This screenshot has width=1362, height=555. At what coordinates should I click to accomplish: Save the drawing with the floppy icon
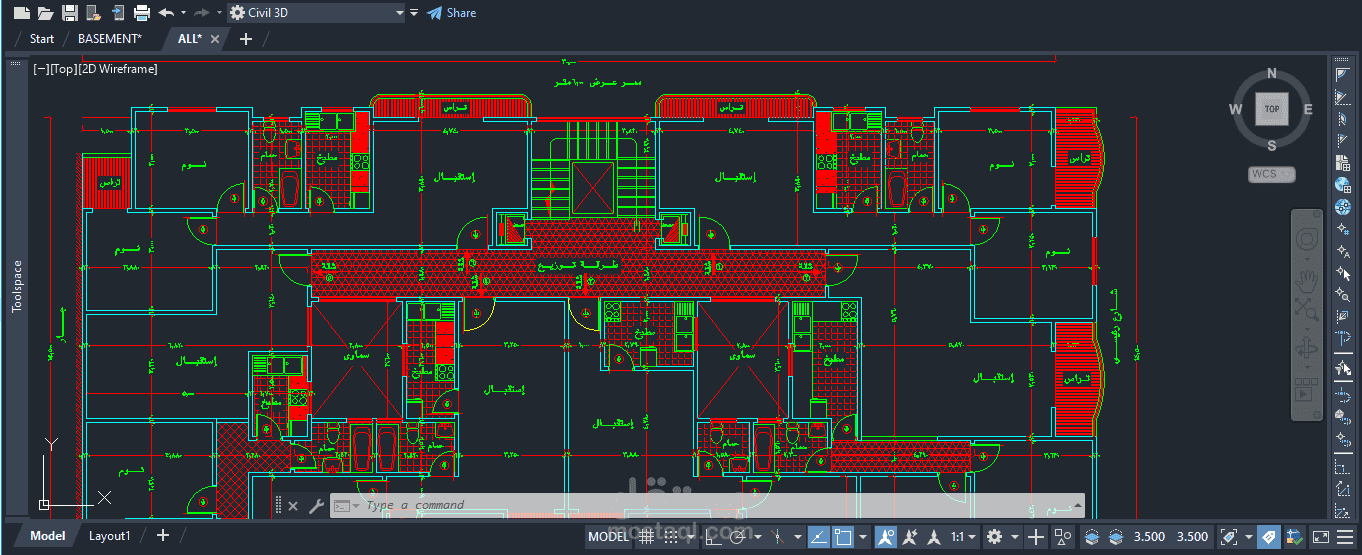tap(69, 13)
